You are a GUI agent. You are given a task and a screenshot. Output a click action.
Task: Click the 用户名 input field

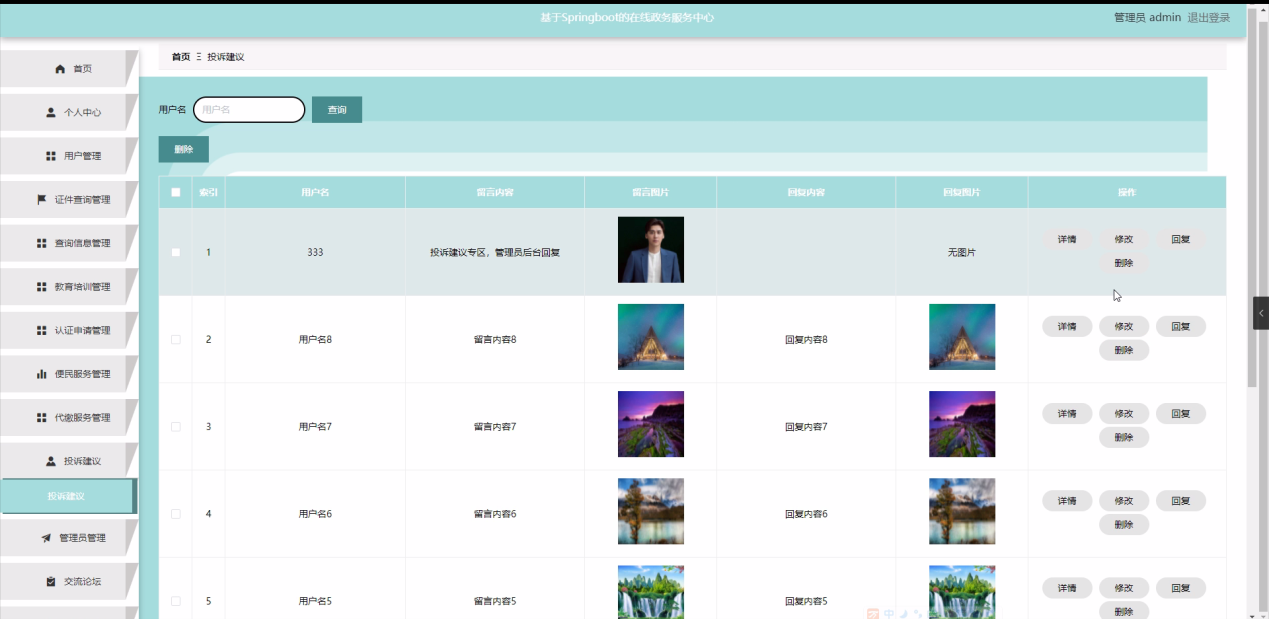[x=248, y=109]
